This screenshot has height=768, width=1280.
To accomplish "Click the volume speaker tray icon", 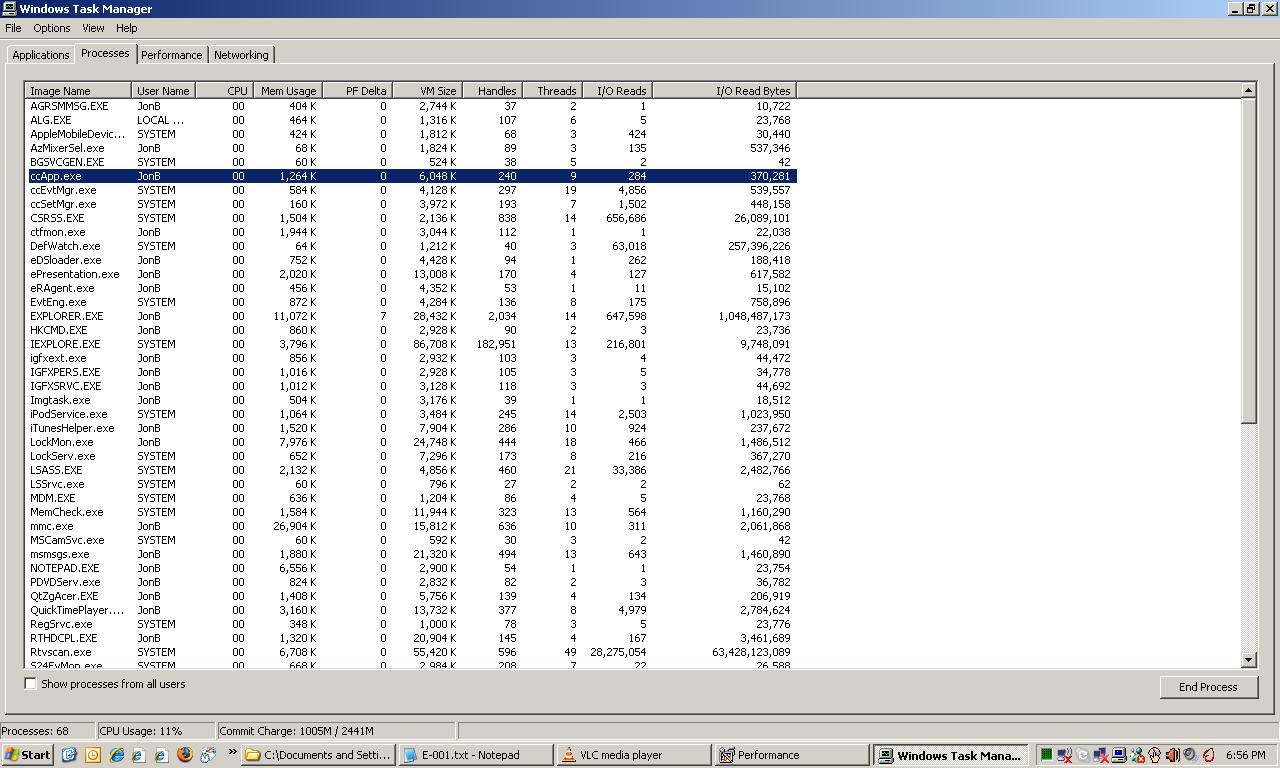I will [x=1172, y=755].
